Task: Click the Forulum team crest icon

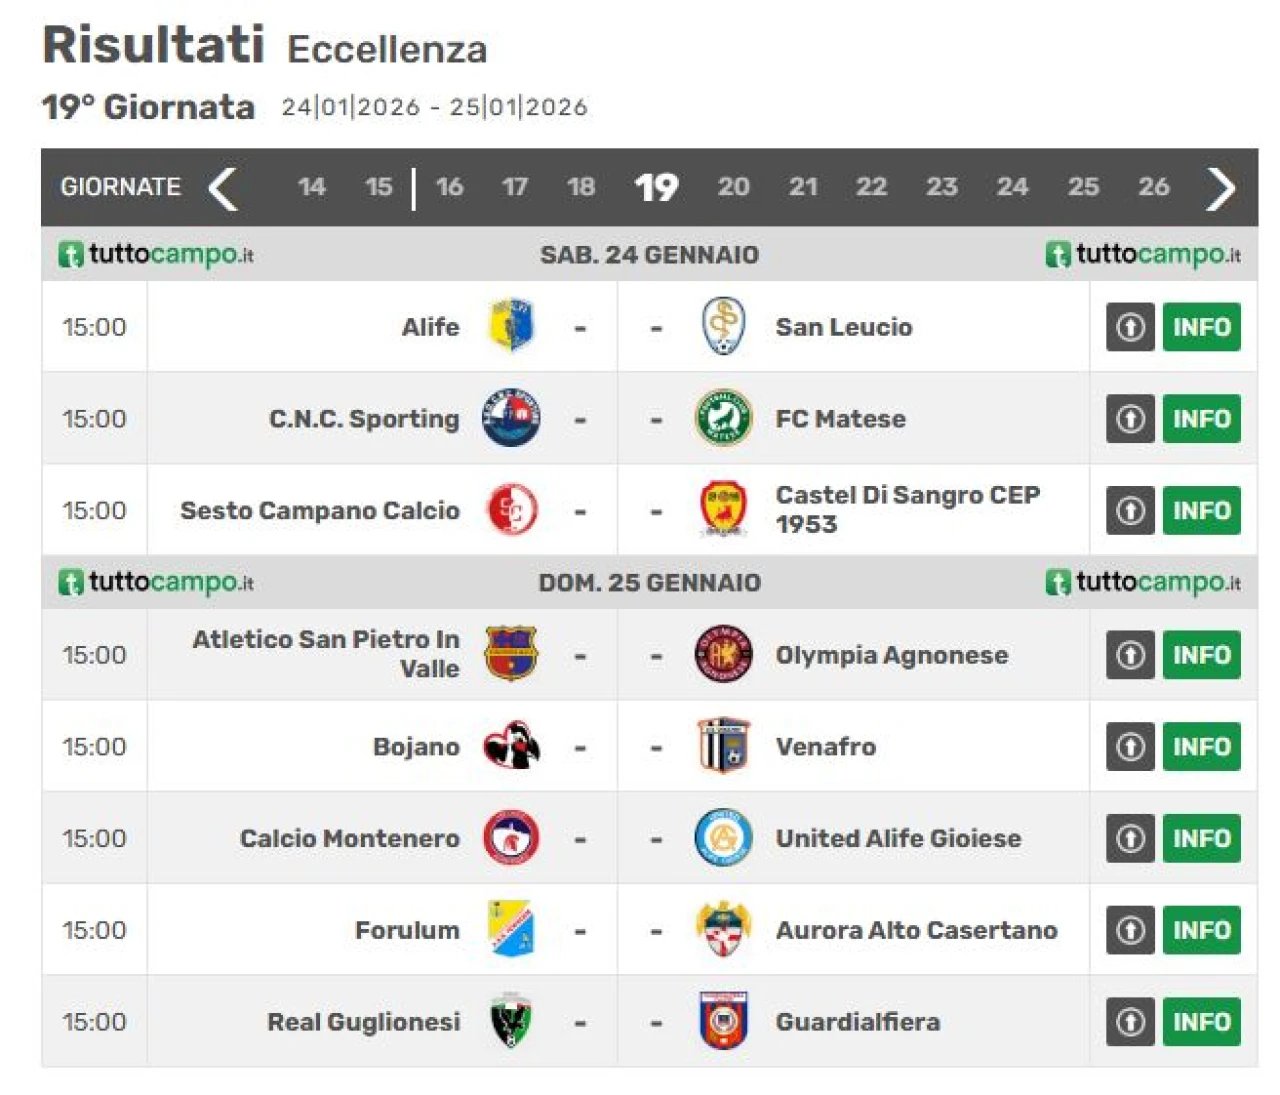Action: tap(511, 929)
